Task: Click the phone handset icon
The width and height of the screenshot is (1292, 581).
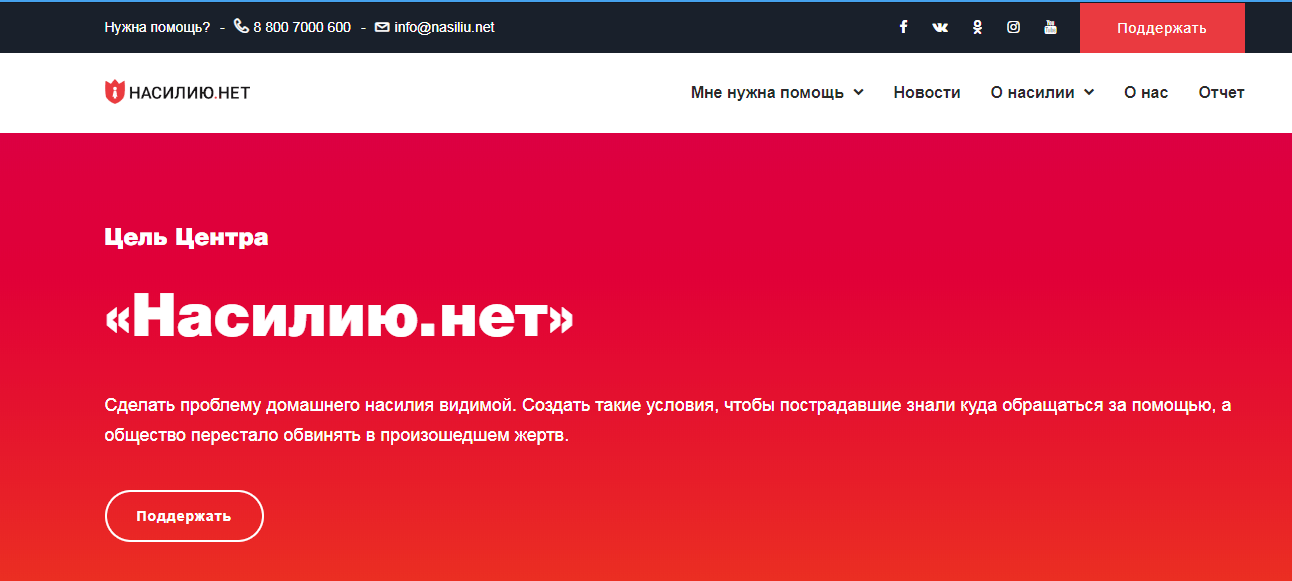Action: click(x=241, y=26)
